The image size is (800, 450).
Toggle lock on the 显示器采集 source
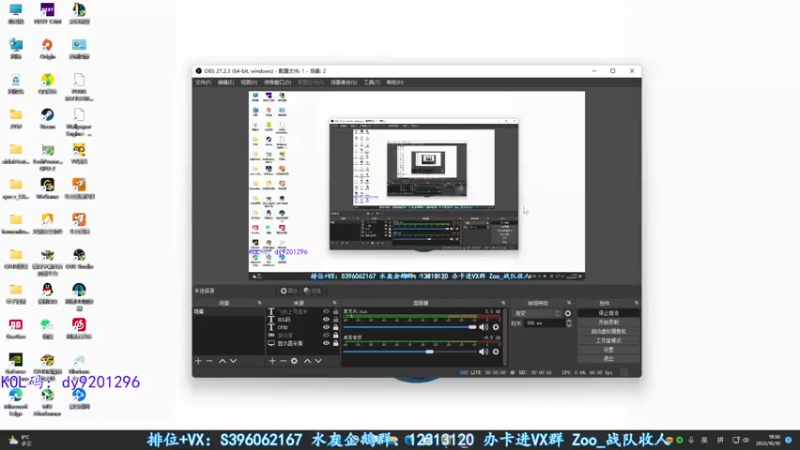click(335, 343)
